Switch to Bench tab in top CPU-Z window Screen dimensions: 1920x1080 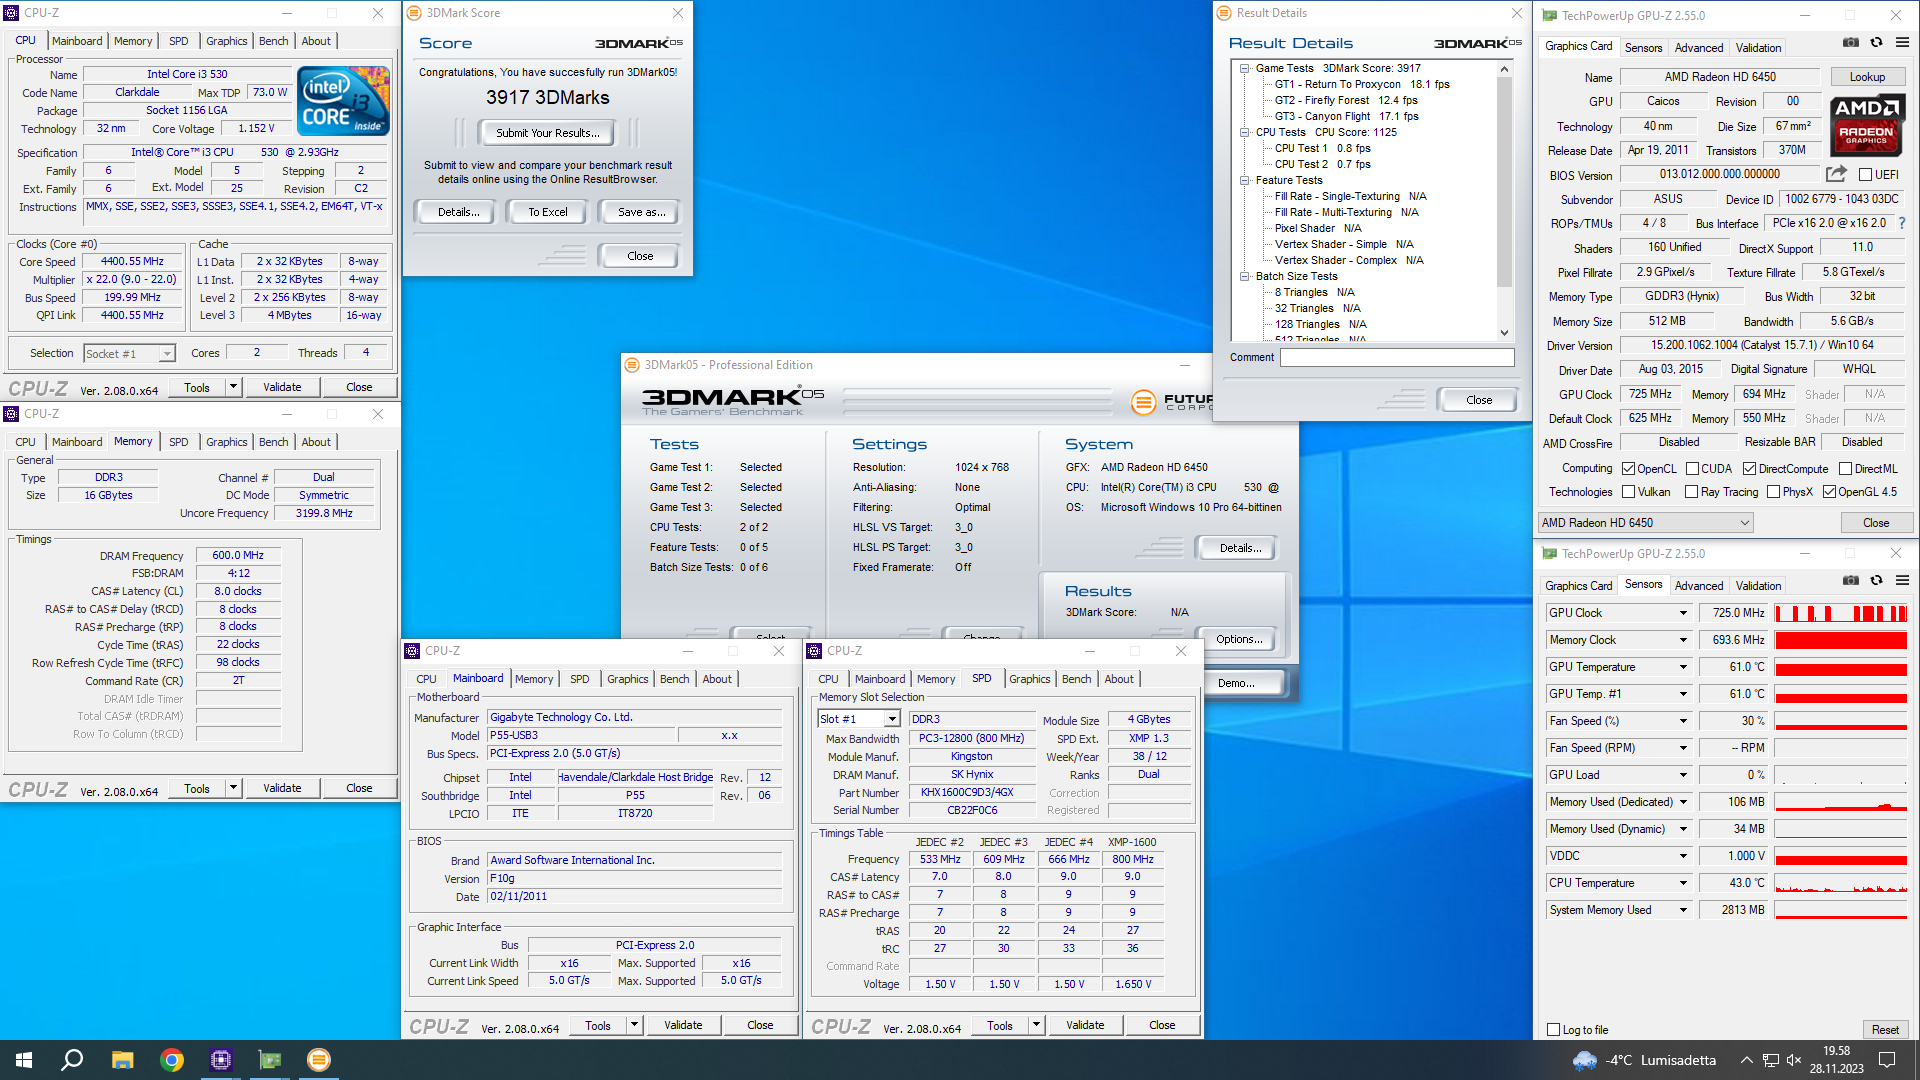pos(273,41)
